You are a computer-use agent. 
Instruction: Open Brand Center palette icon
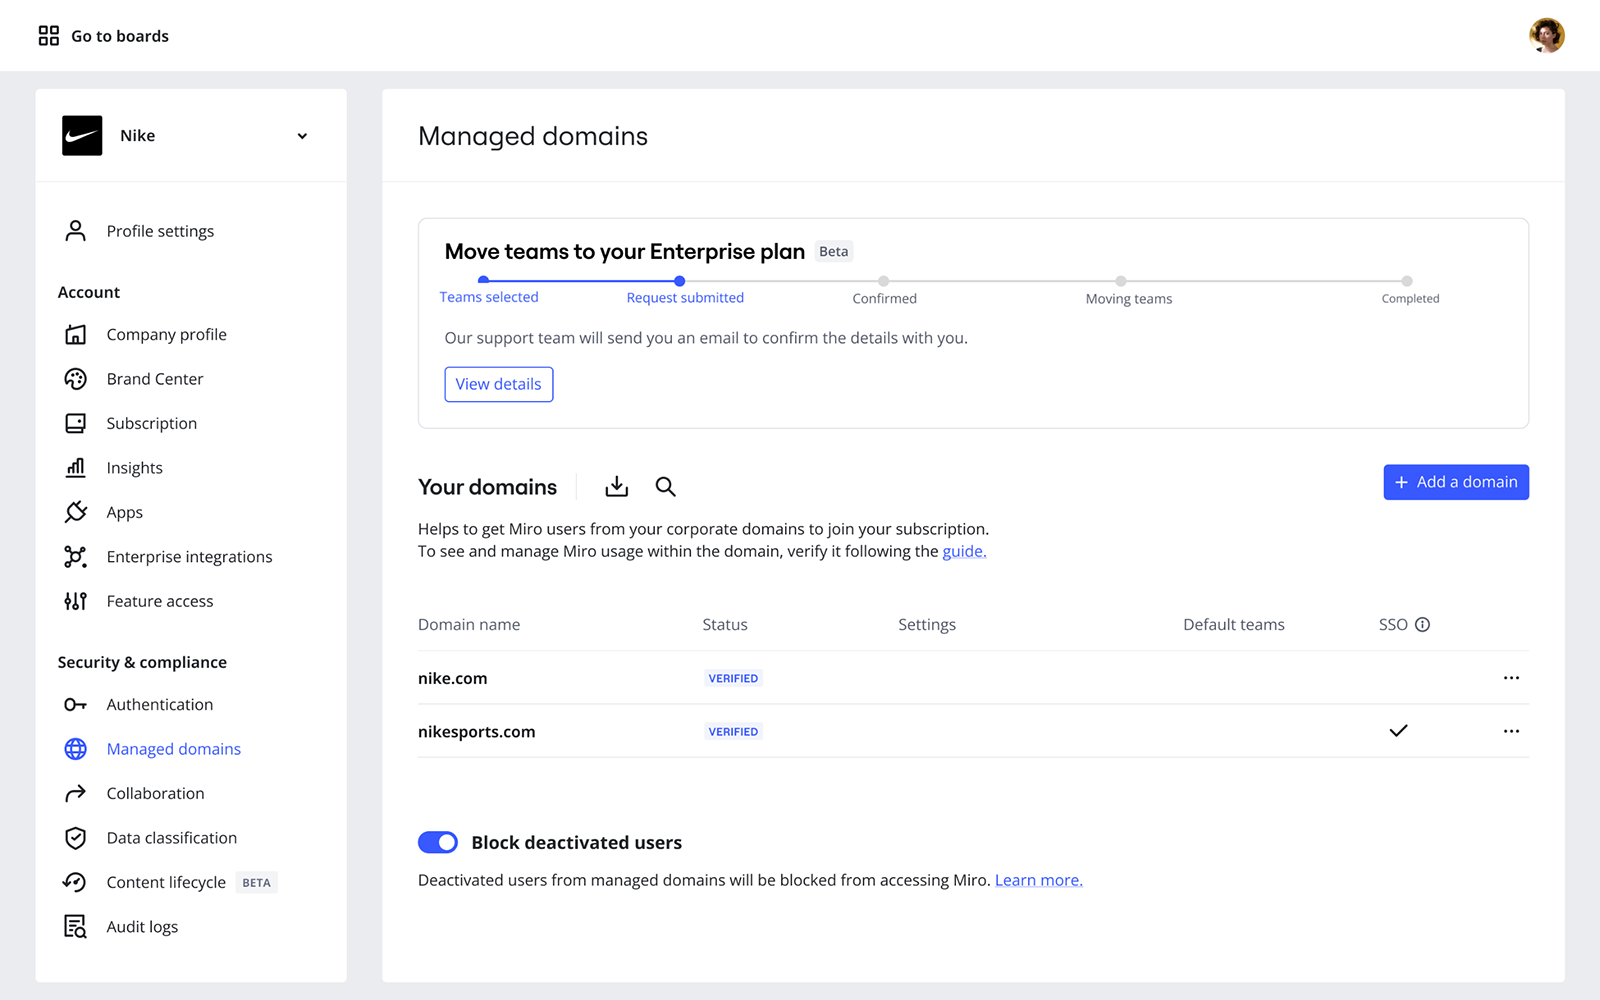[76, 379]
